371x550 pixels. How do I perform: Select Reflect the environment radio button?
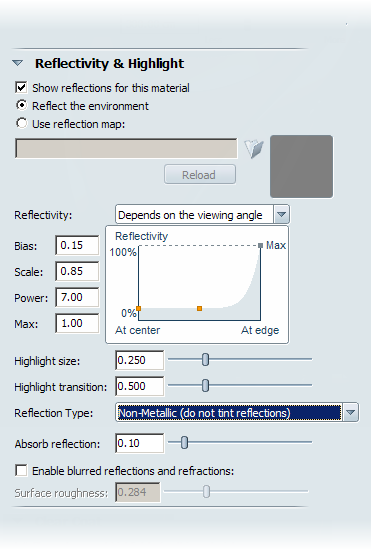pos(22,105)
